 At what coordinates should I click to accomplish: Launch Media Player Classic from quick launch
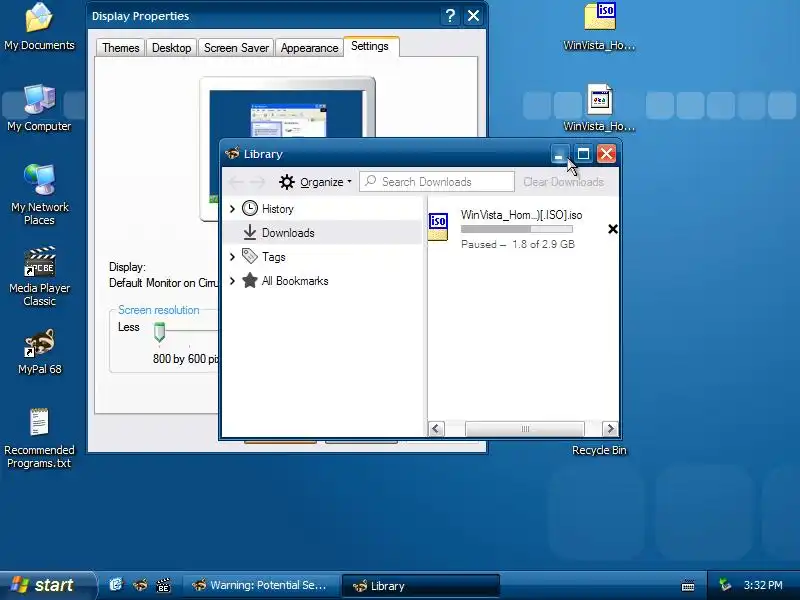163,585
